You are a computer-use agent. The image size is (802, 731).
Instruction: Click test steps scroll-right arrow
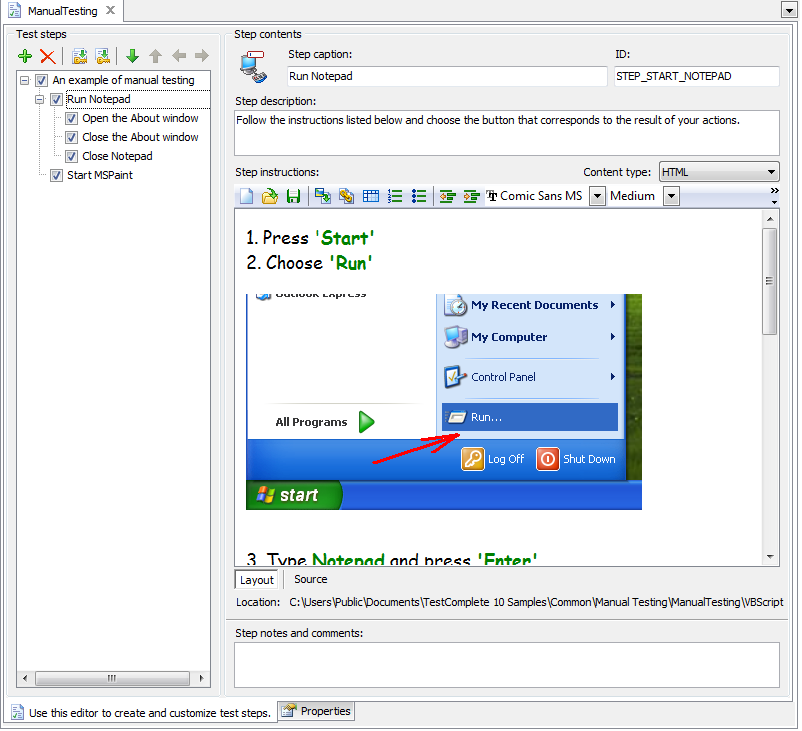[x=201, y=678]
